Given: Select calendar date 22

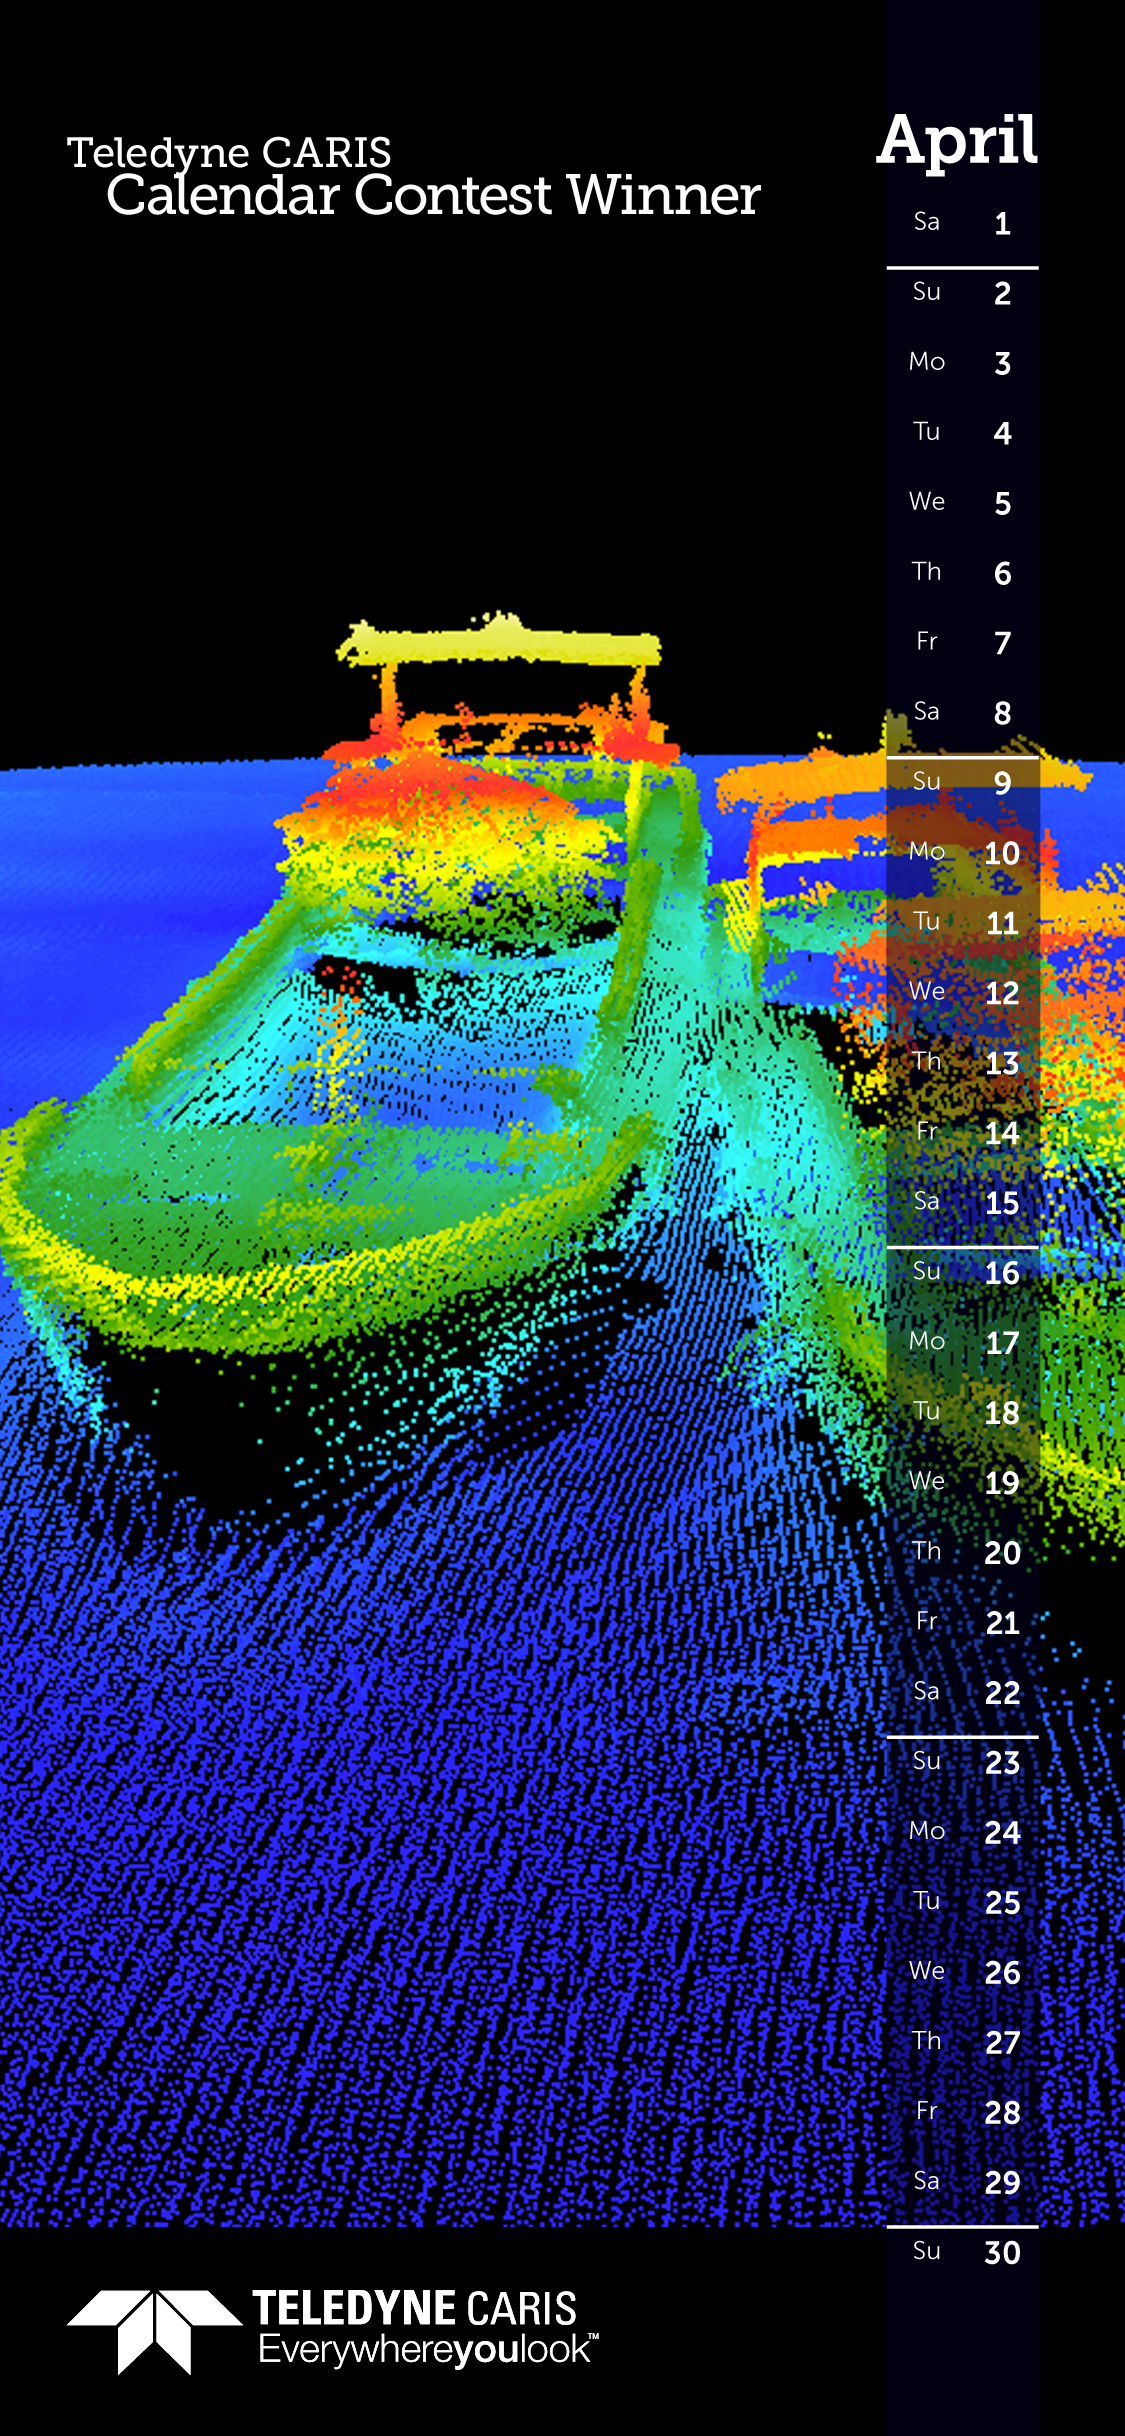Looking at the screenshot, I should pyautogui.click(x=1002, y=1693).
